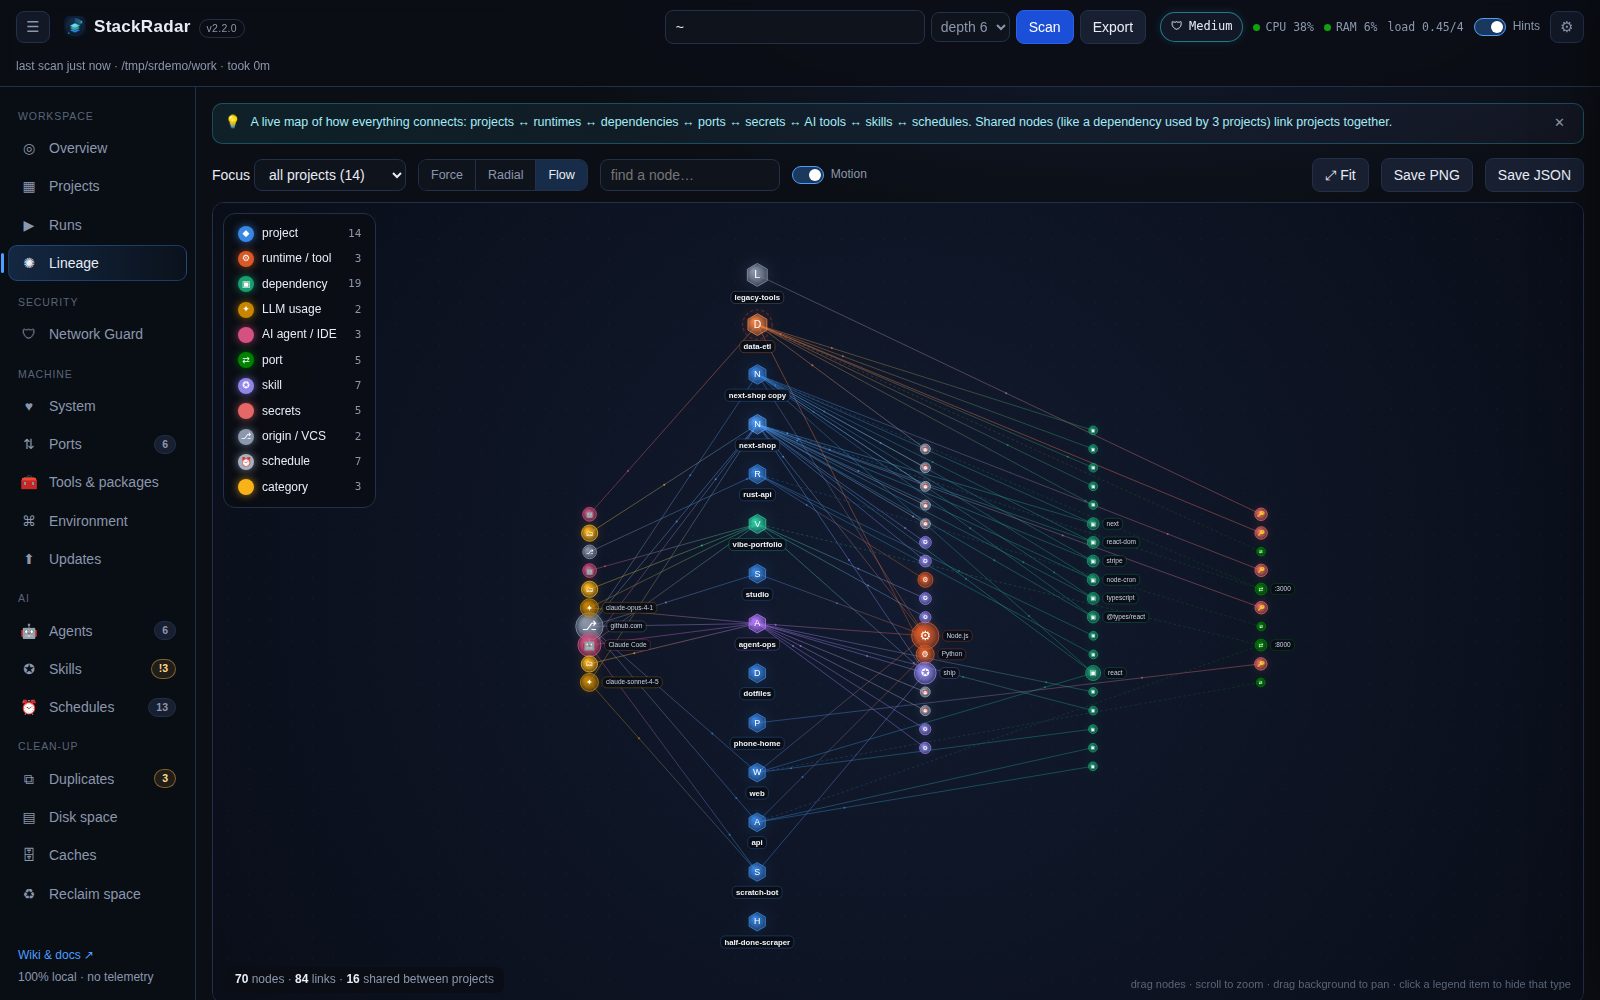Open the Skills page
The width and height of the screenshot is (1600, 1000).
[97, 669]
